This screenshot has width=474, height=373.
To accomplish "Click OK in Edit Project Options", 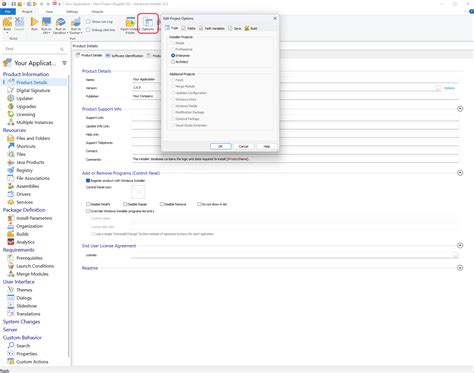I will 220,146.
